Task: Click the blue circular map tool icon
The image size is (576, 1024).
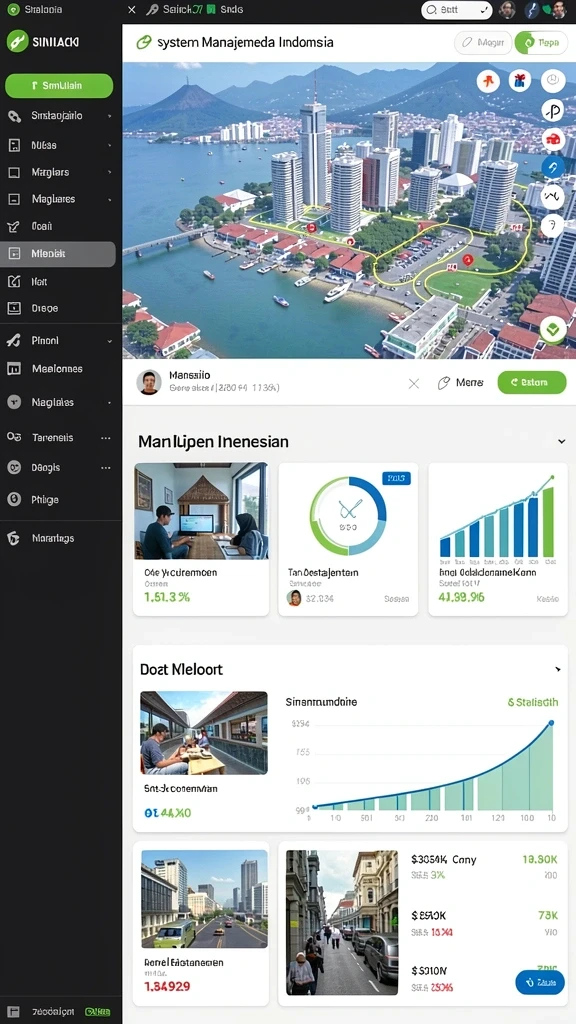Action: point(553,167)
